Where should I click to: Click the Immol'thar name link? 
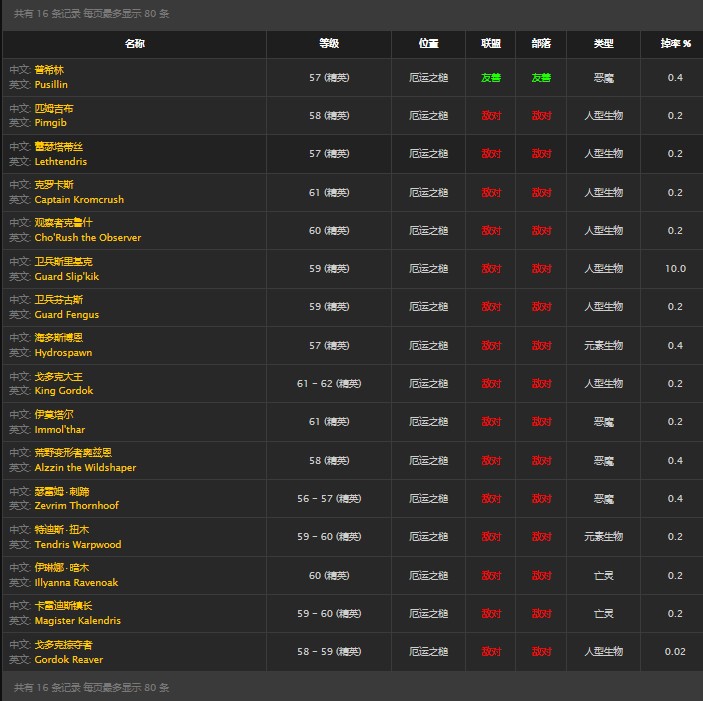59,429
